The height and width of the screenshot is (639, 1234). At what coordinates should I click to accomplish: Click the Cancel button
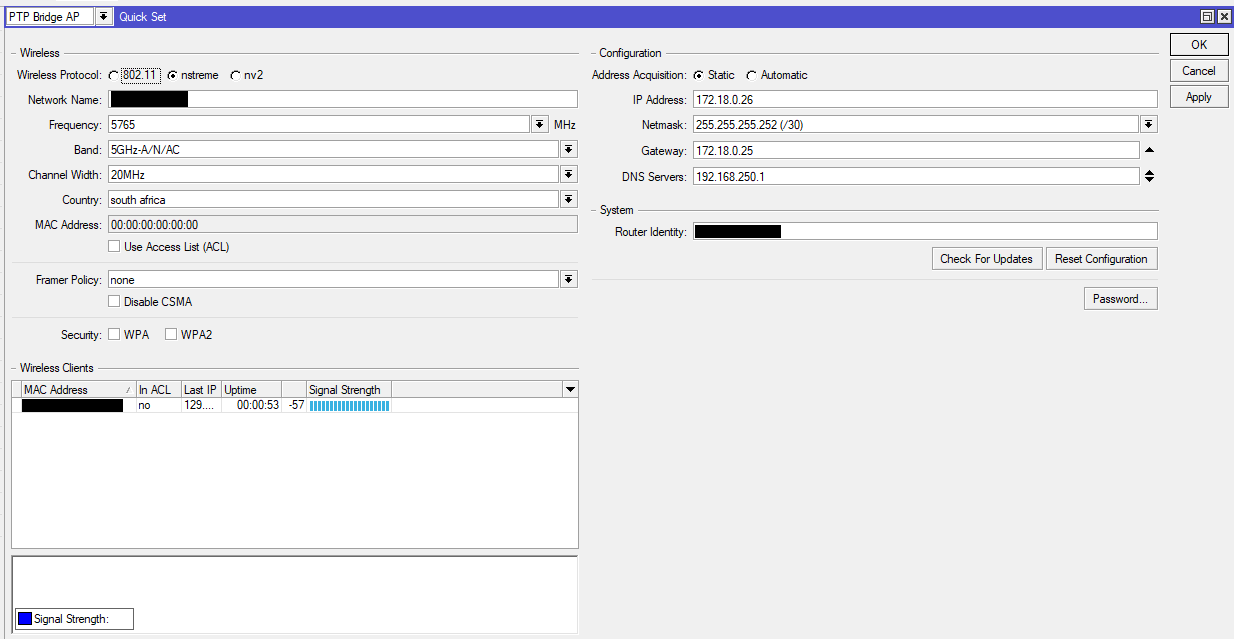click(1198, 71)
